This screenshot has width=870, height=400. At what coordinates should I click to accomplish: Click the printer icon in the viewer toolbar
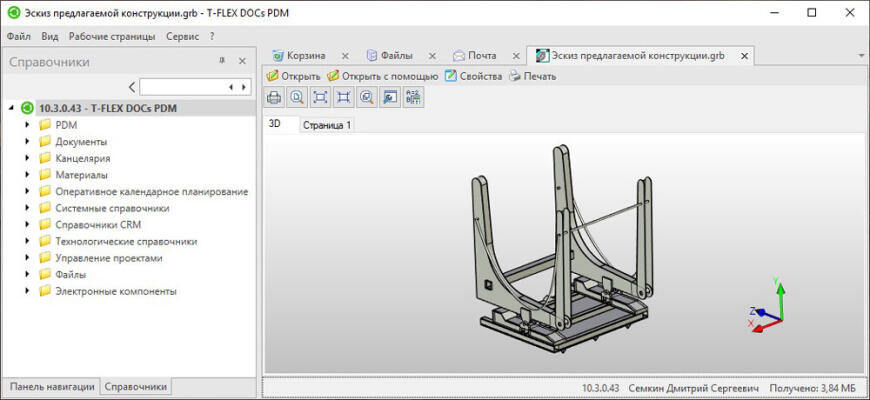(274, 97)
